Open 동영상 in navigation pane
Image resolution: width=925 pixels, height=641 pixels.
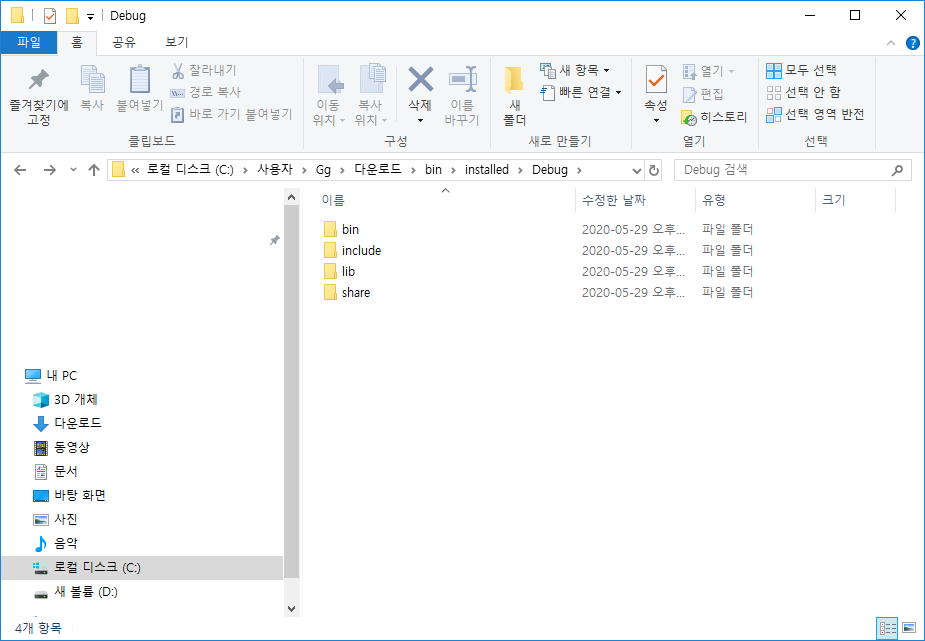(71, 448)
